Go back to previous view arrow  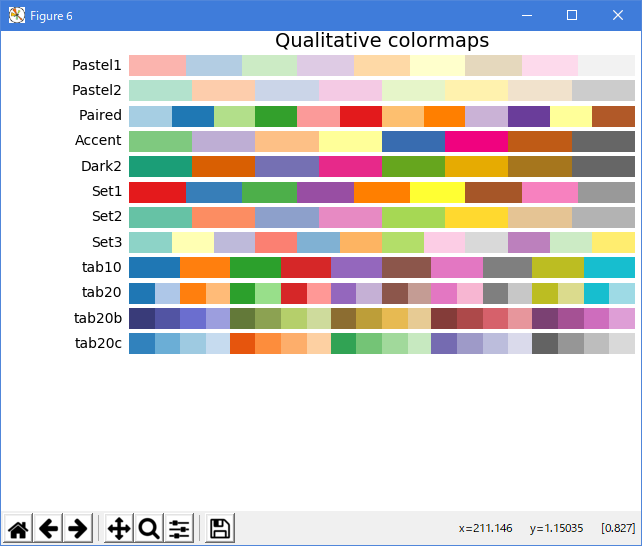(x=48, y=528)
